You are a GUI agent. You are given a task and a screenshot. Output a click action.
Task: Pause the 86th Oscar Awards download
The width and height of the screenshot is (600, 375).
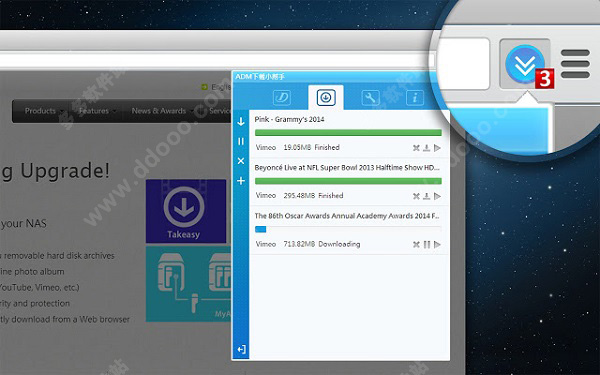[427, 245]
